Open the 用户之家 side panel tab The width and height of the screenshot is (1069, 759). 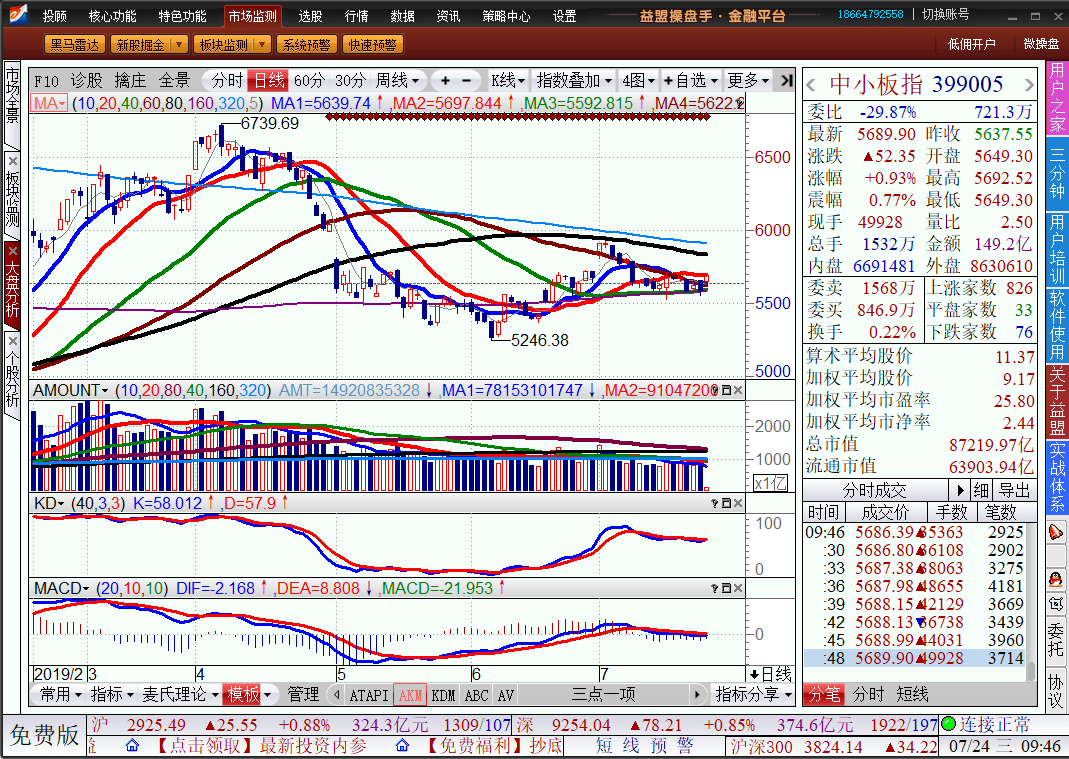[x=1057, y=98]
